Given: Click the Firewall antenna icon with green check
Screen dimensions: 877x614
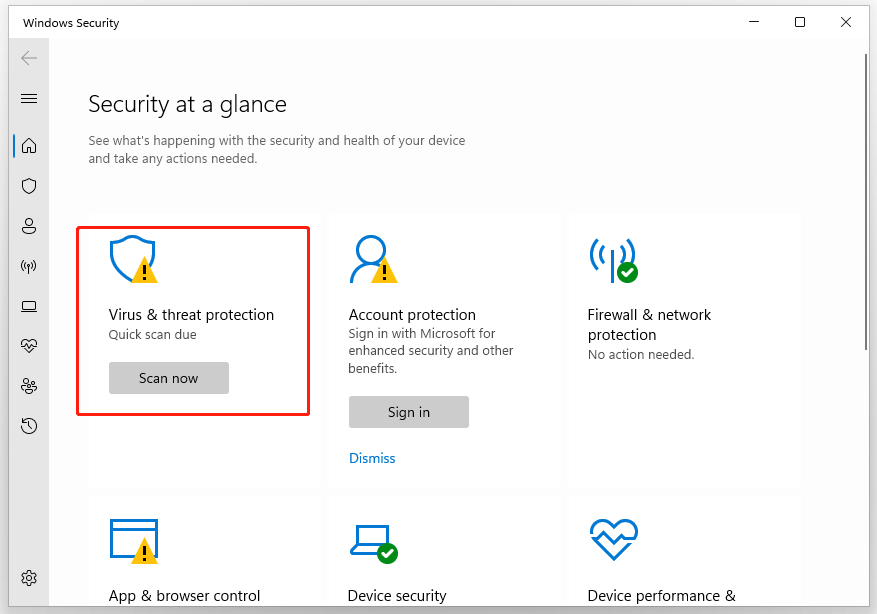Looking at the screenshot, I should pyautogui.click(x=614, y=260).
